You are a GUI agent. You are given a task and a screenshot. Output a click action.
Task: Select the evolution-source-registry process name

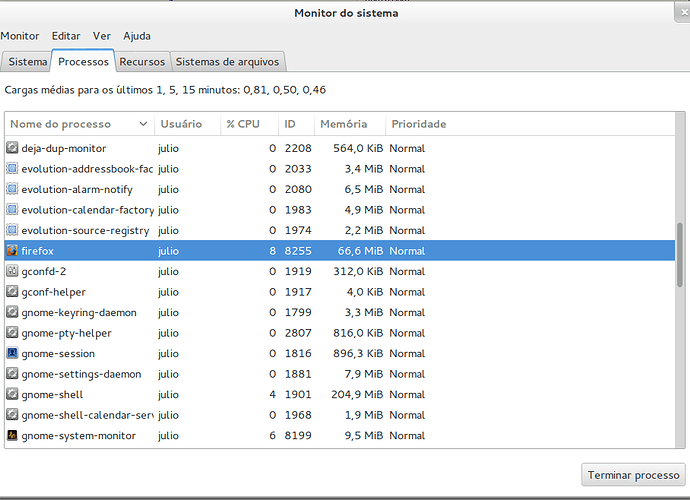tap(85, 230)
